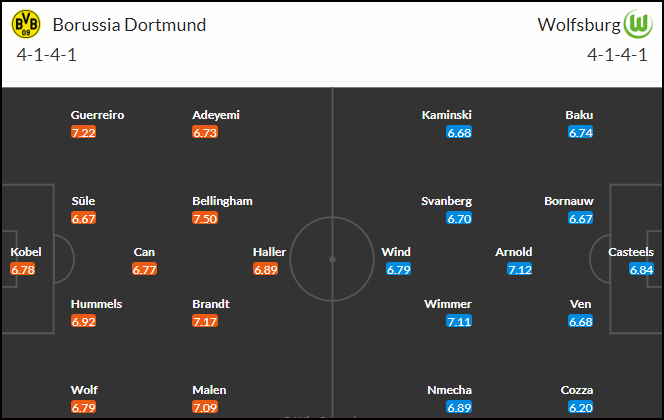Image resolution: width=664 pixels, height=420 pixels.
Task: Open the Wolfsburg team name link
Action: [578, 25]
